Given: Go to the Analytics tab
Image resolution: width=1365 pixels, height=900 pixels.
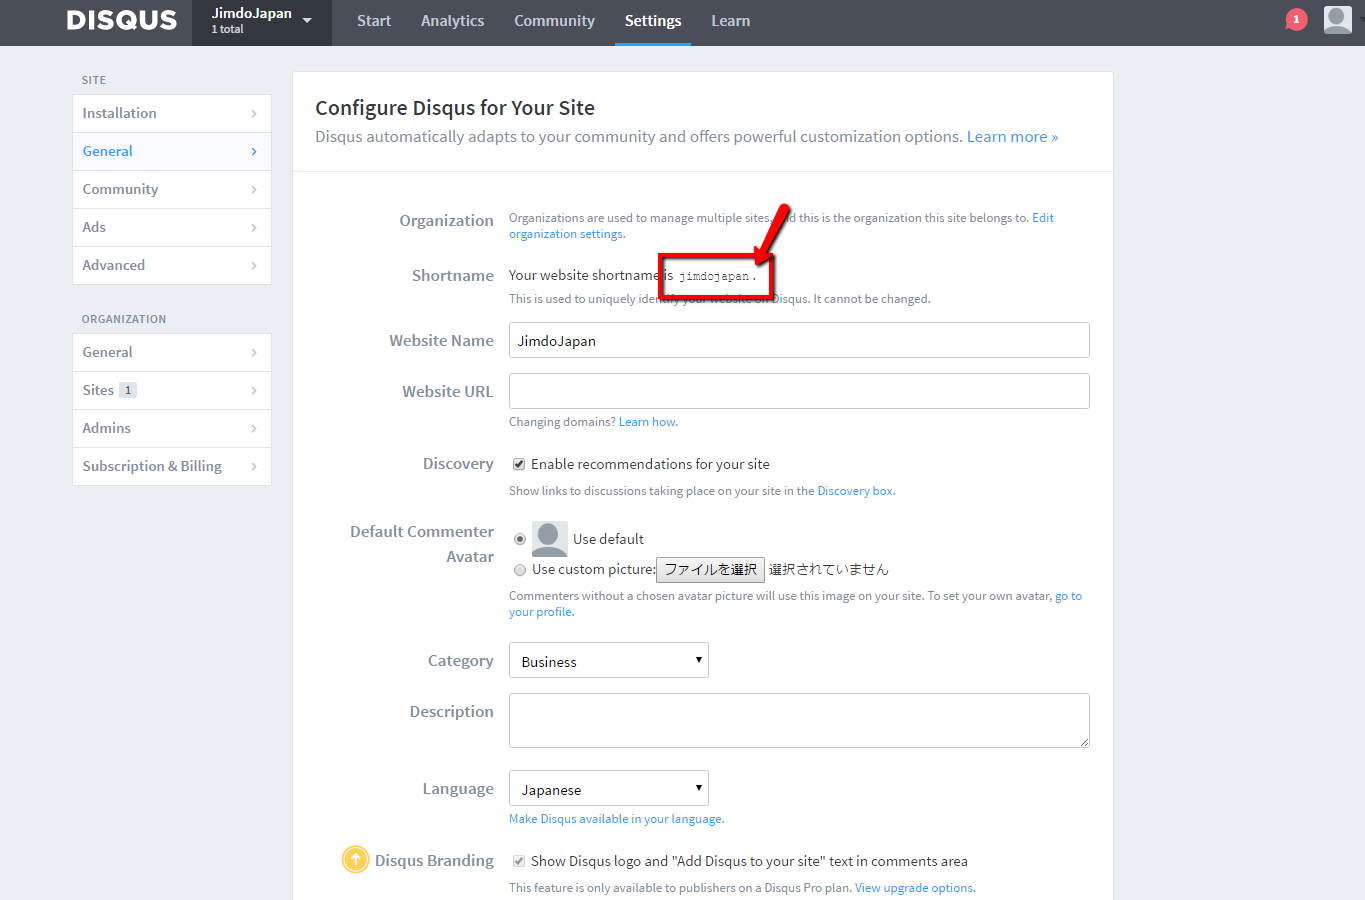Looking at the screenshot, I should click(x=452, y=21).
